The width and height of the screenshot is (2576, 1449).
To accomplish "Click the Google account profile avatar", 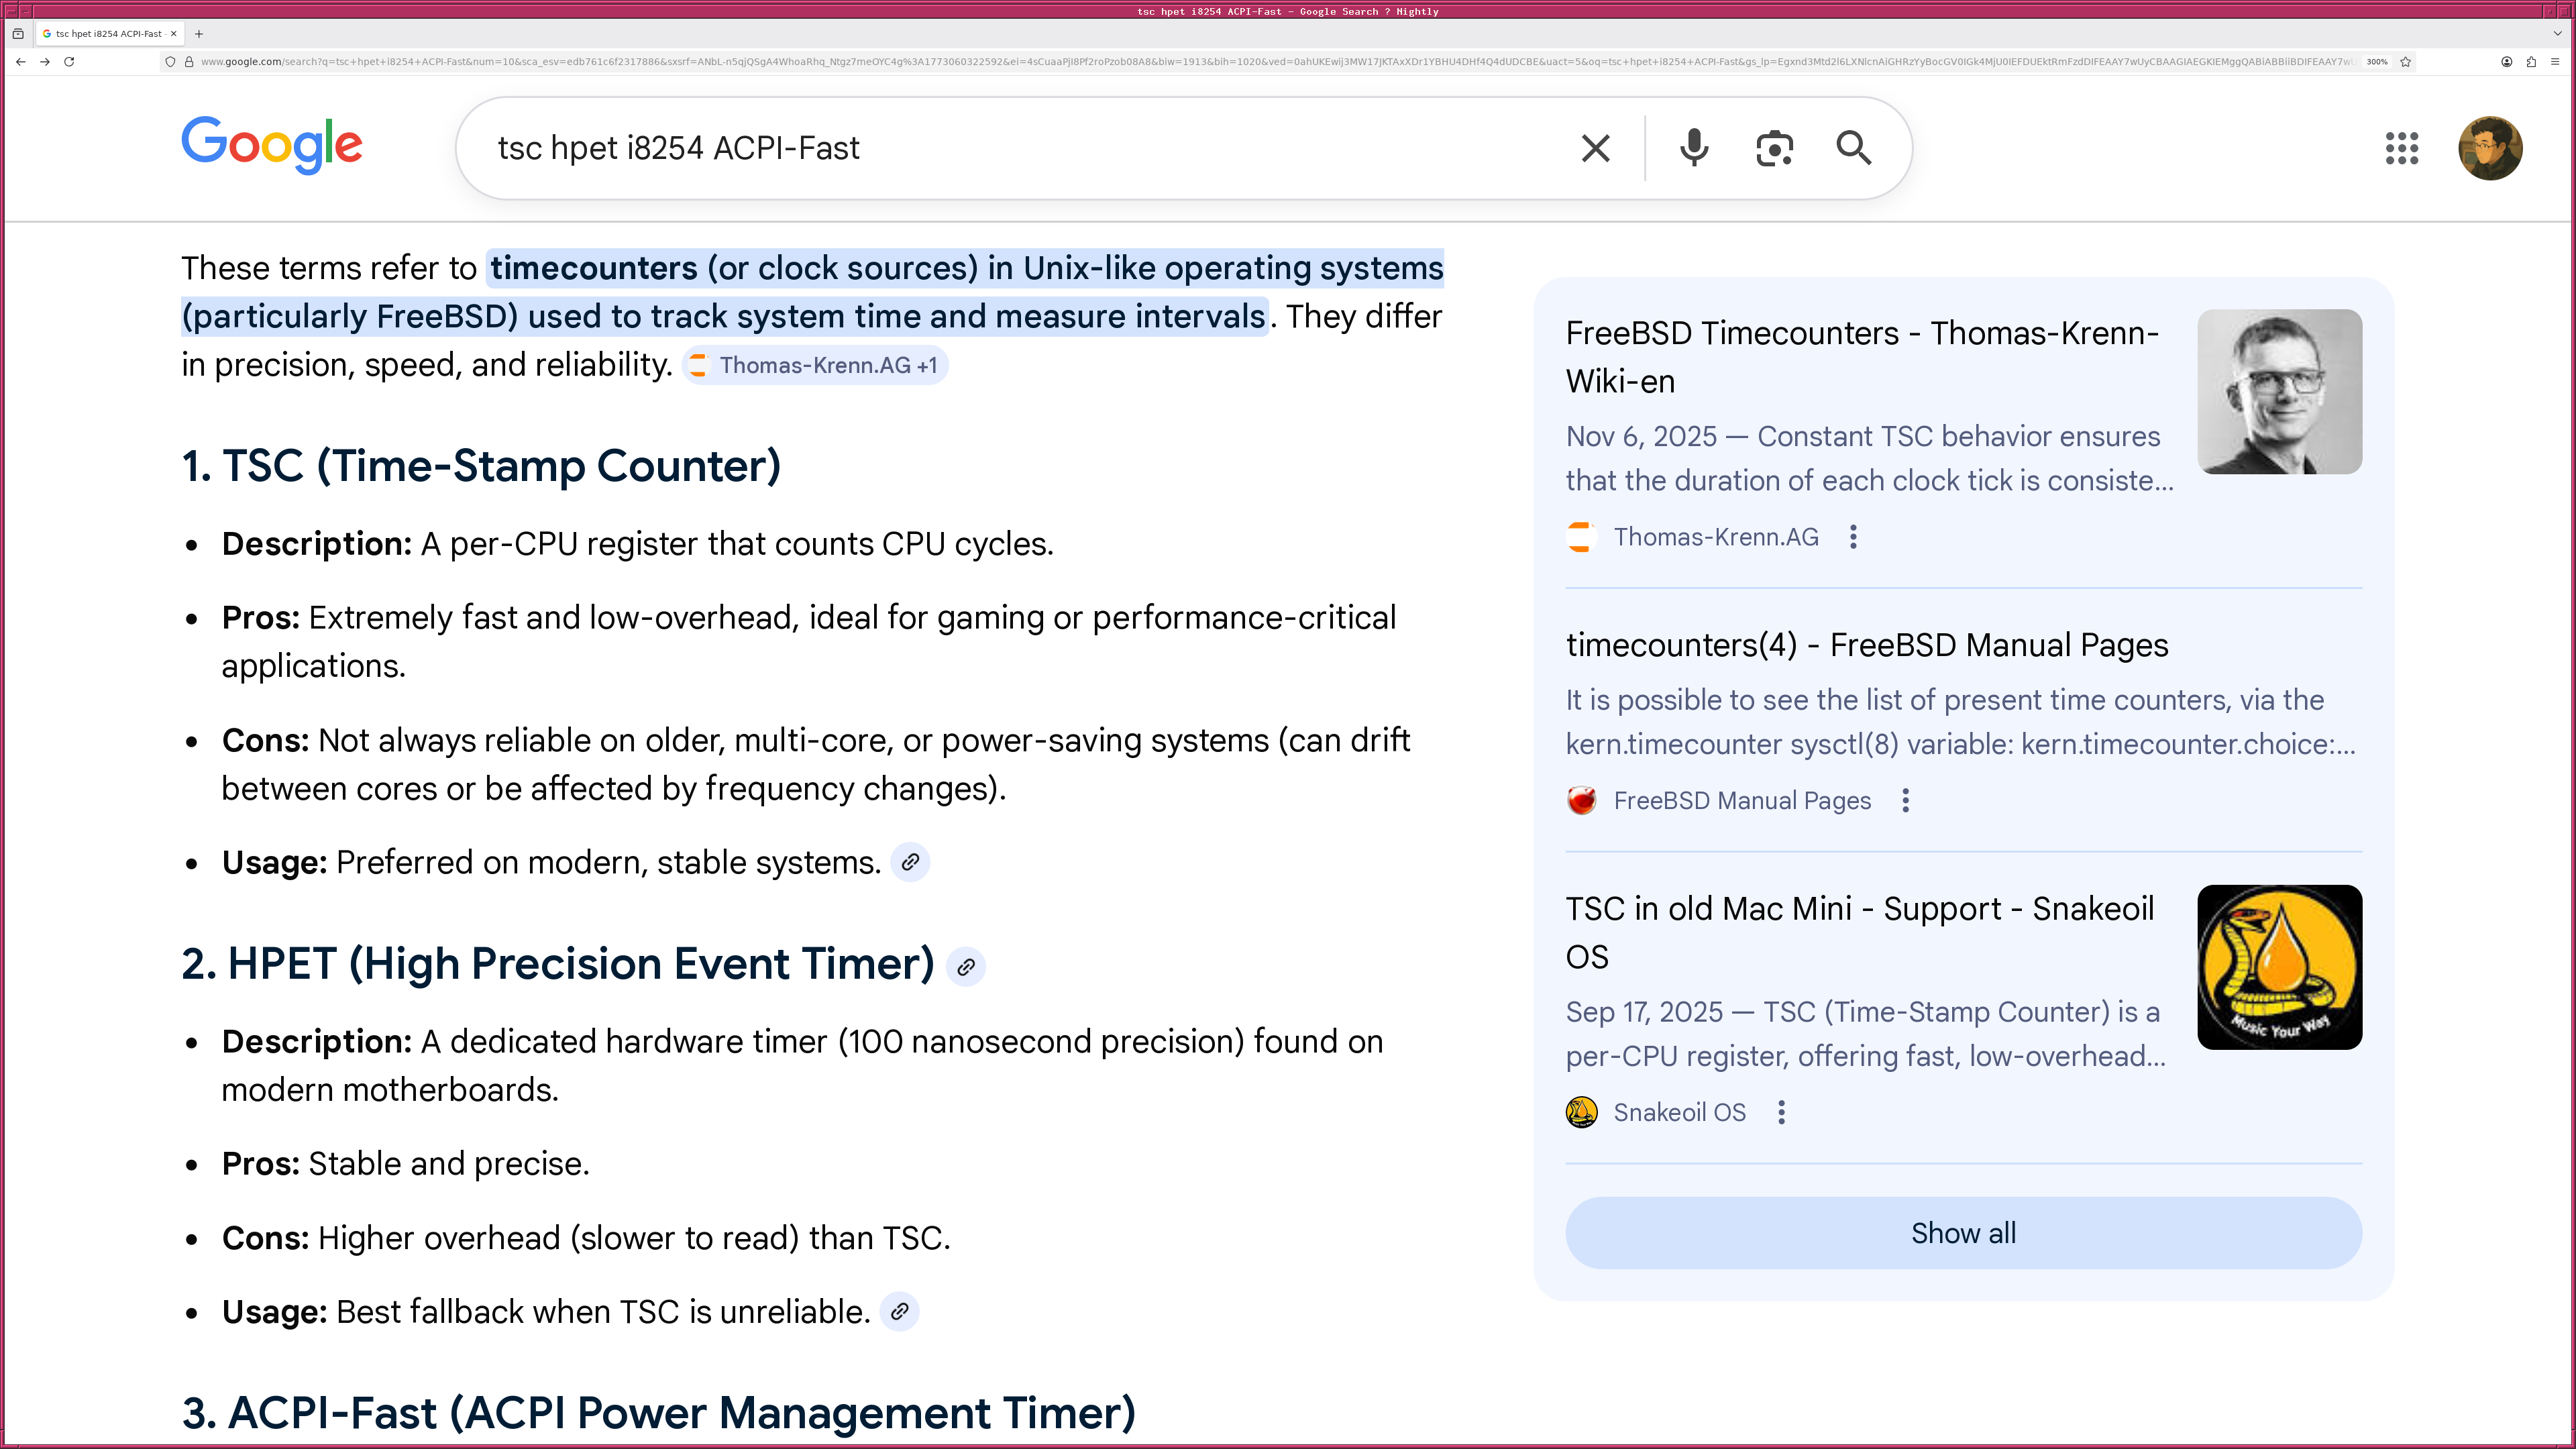I will (x=2491, y=148).
